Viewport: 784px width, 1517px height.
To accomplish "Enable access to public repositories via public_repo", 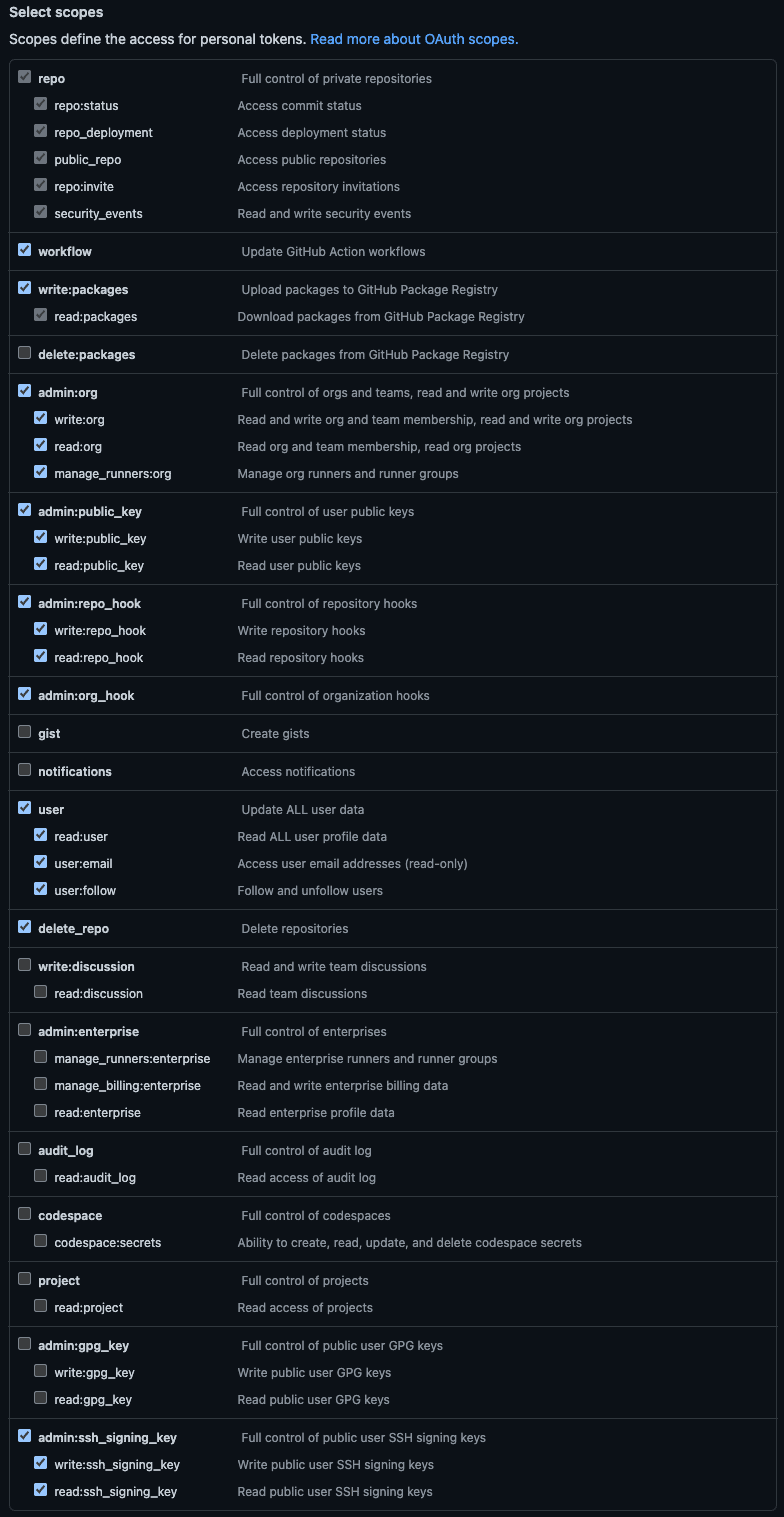I will point(40,157).
